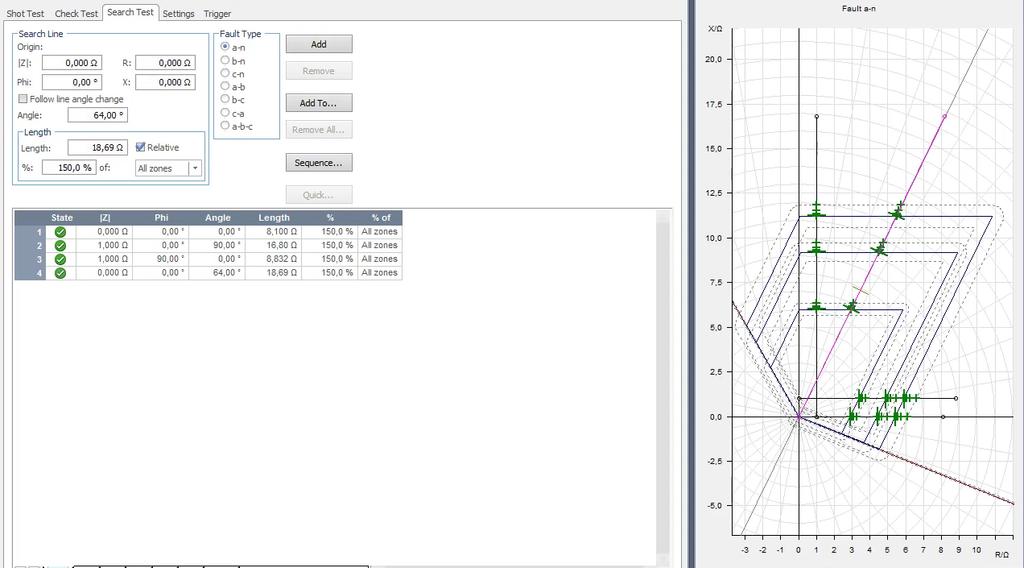
Task: Select the a-n fault type
Action: [225, 47]
